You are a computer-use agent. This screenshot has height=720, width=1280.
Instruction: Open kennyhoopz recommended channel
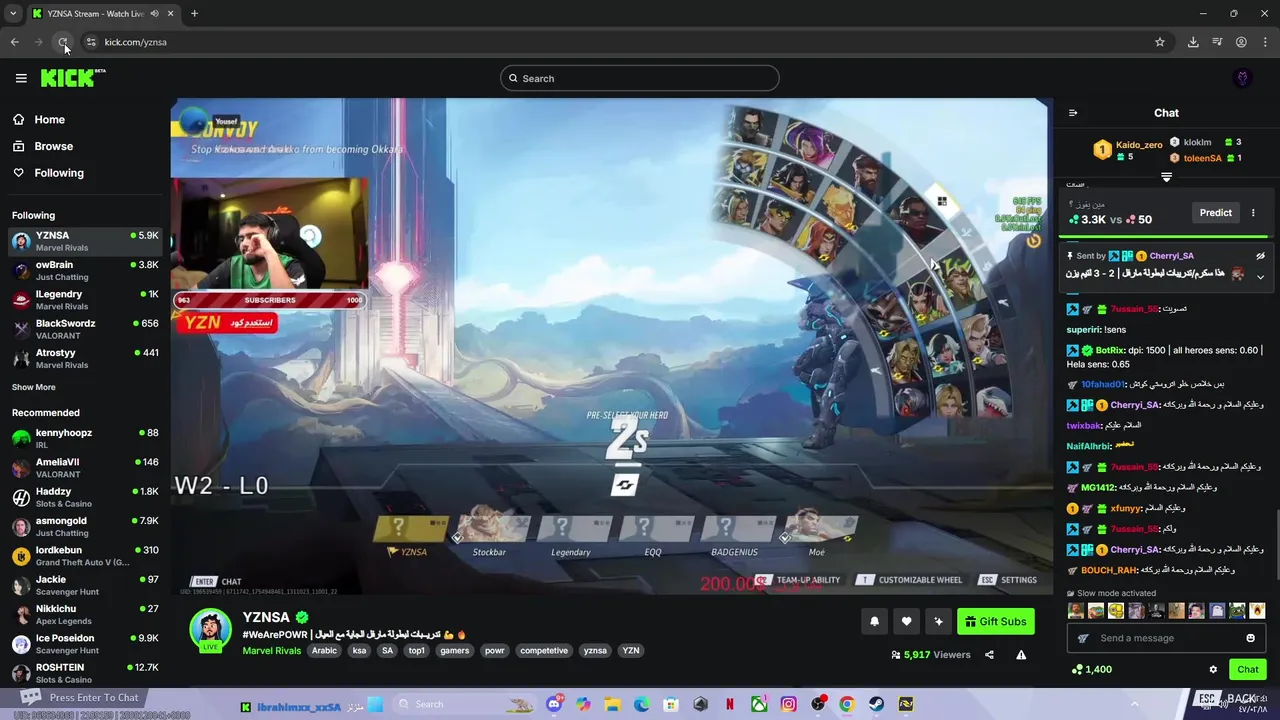(x=84, y=438)
